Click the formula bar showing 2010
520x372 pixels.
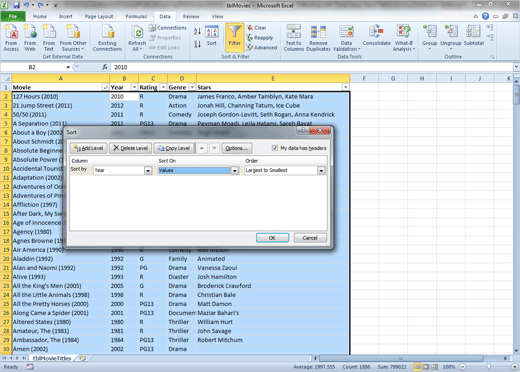click(312, 67)
